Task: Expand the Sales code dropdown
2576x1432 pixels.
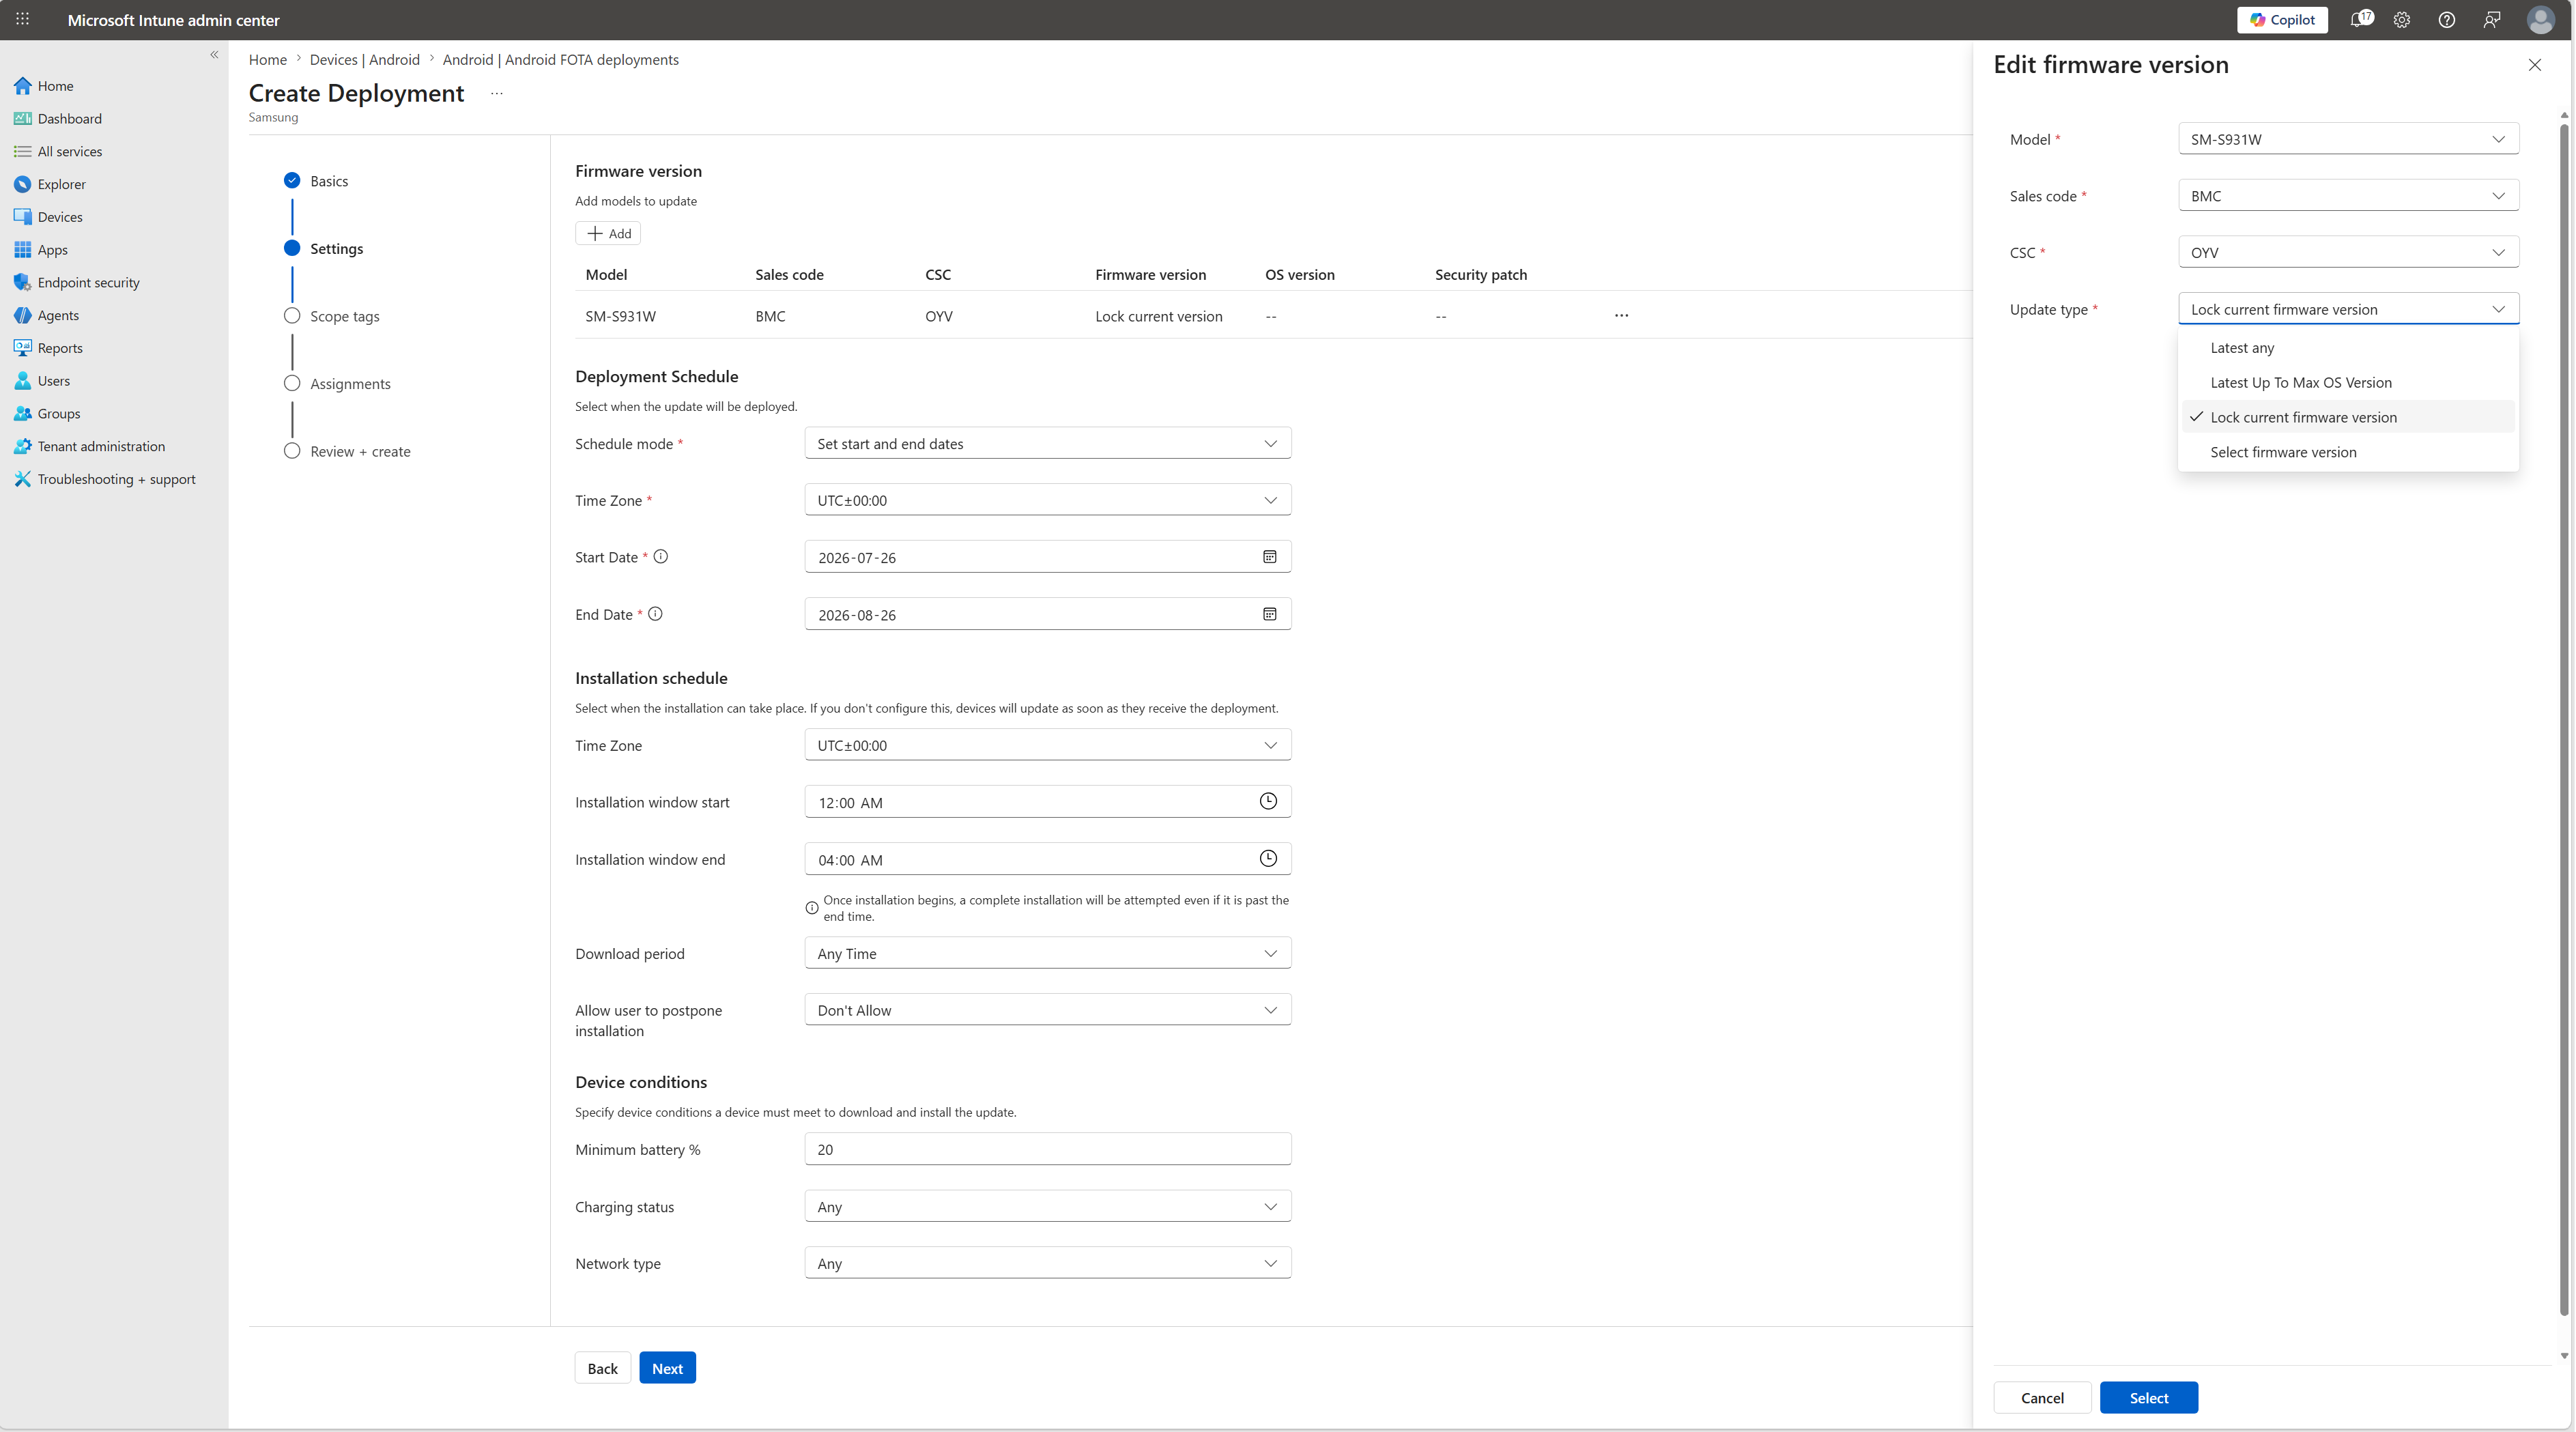Action: pos(2348,196)
